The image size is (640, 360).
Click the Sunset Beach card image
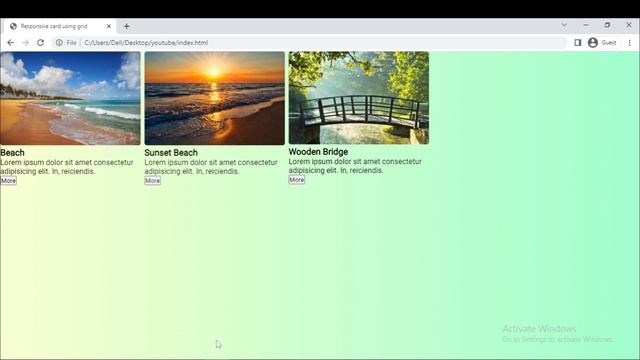[x=215, y=98]
